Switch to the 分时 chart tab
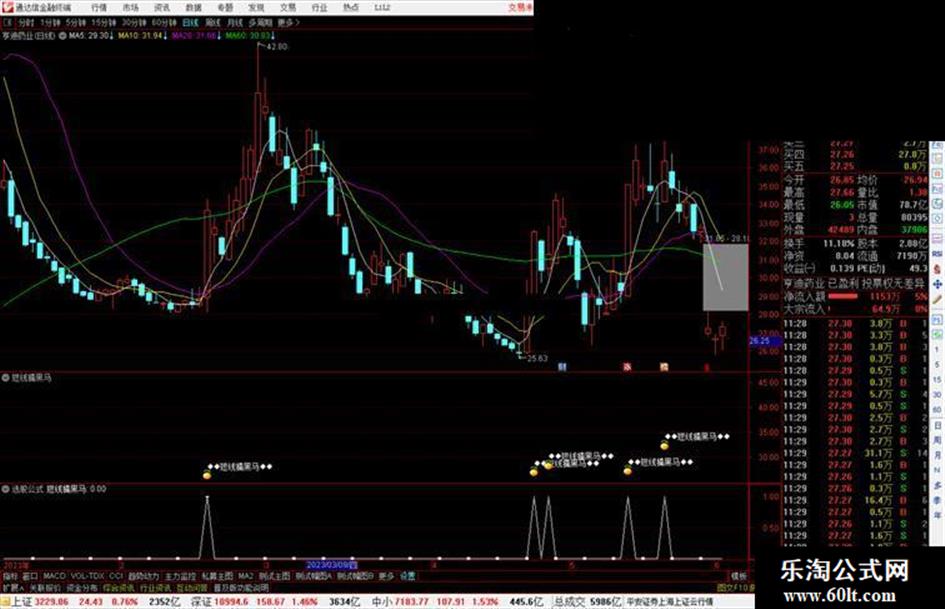945x609 pixels. coord(25,22)
